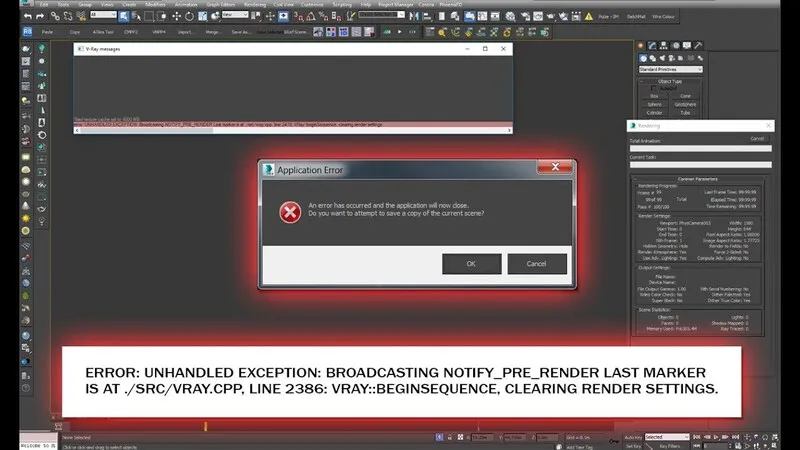
Task: Select the Bind to Space Warp tool
Action: (x=81, y=16)
